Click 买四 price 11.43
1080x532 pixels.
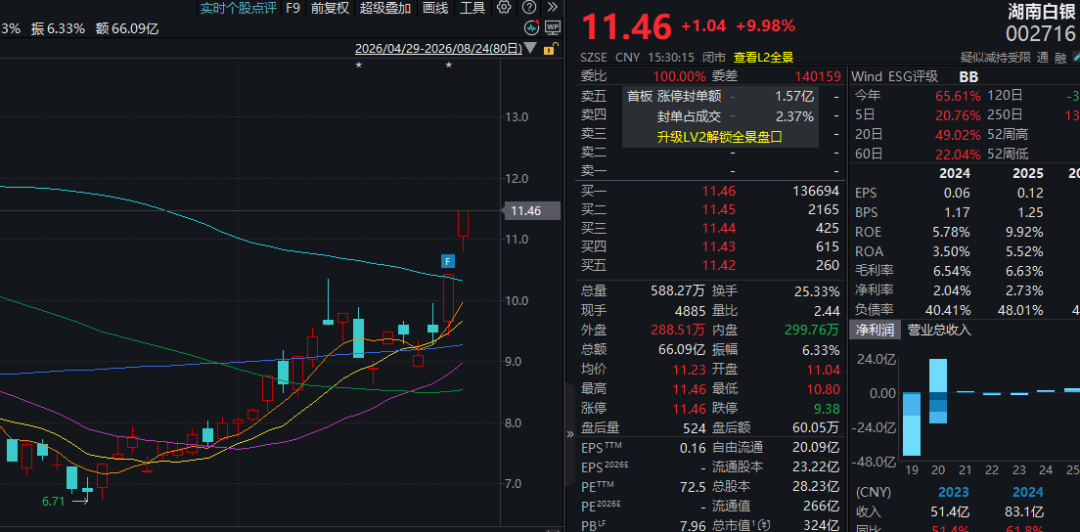[719, 247]
